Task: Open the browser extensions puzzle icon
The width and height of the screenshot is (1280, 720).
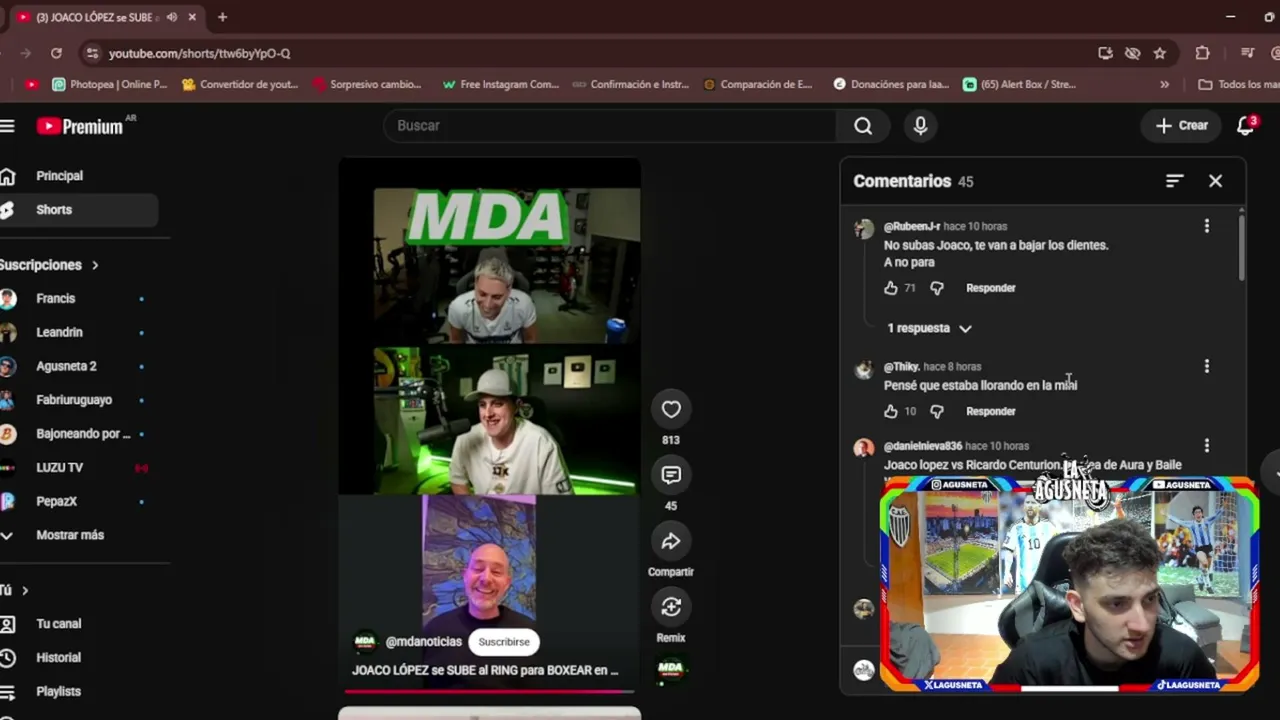Action: click(1202, 53)
